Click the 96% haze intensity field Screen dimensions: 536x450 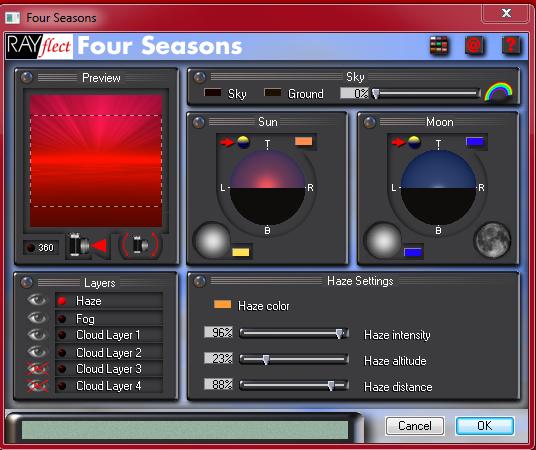[218, 332]
